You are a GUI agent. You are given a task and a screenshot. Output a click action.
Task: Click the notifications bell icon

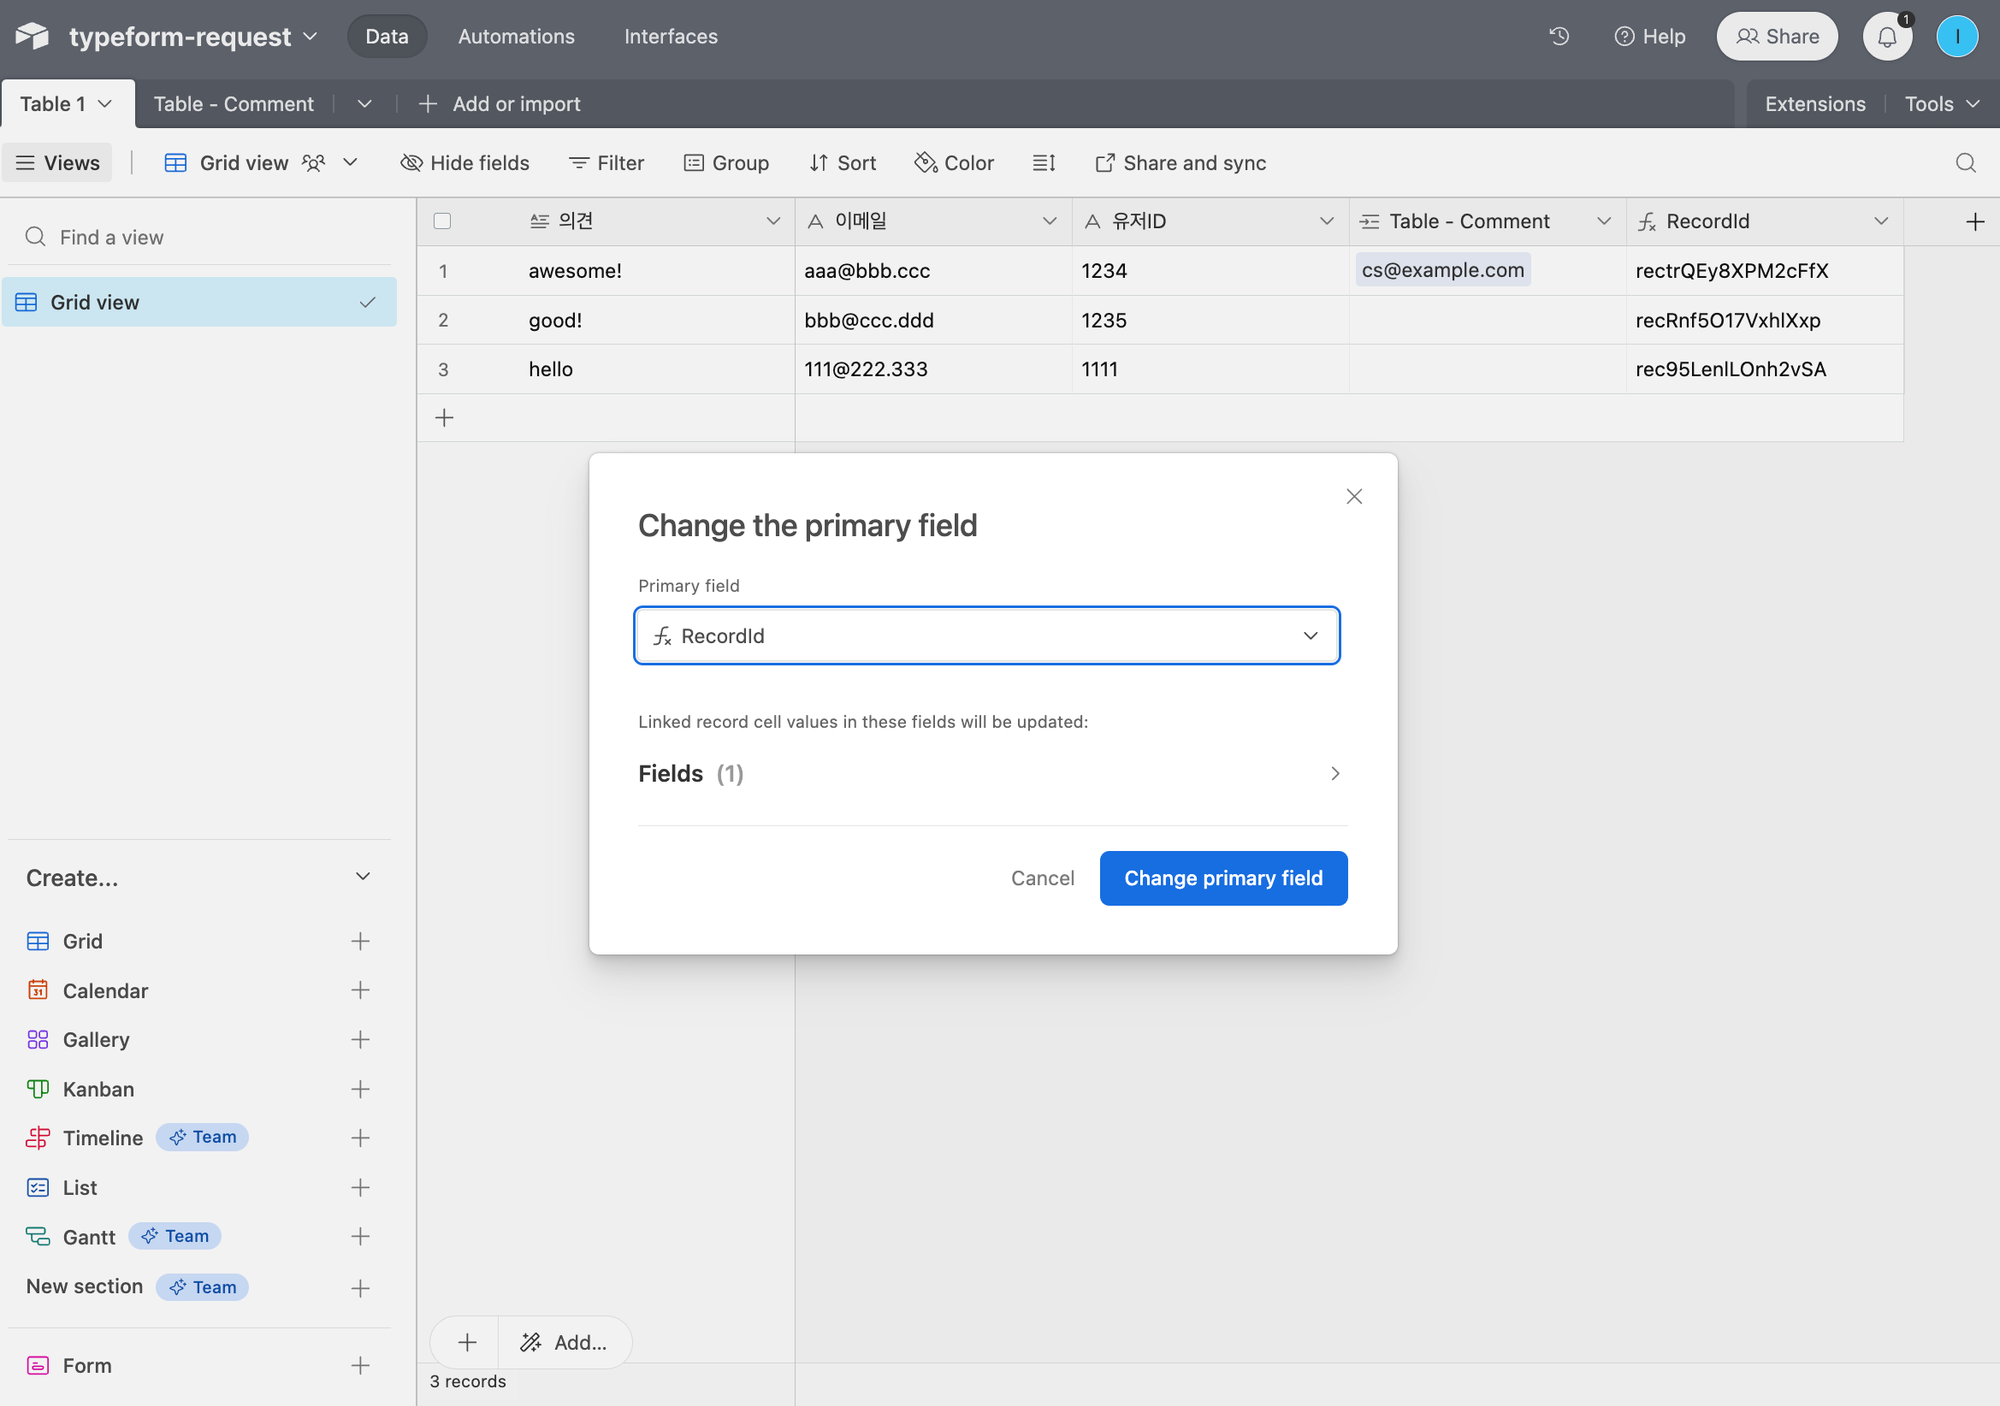[x=1887, y=37]
